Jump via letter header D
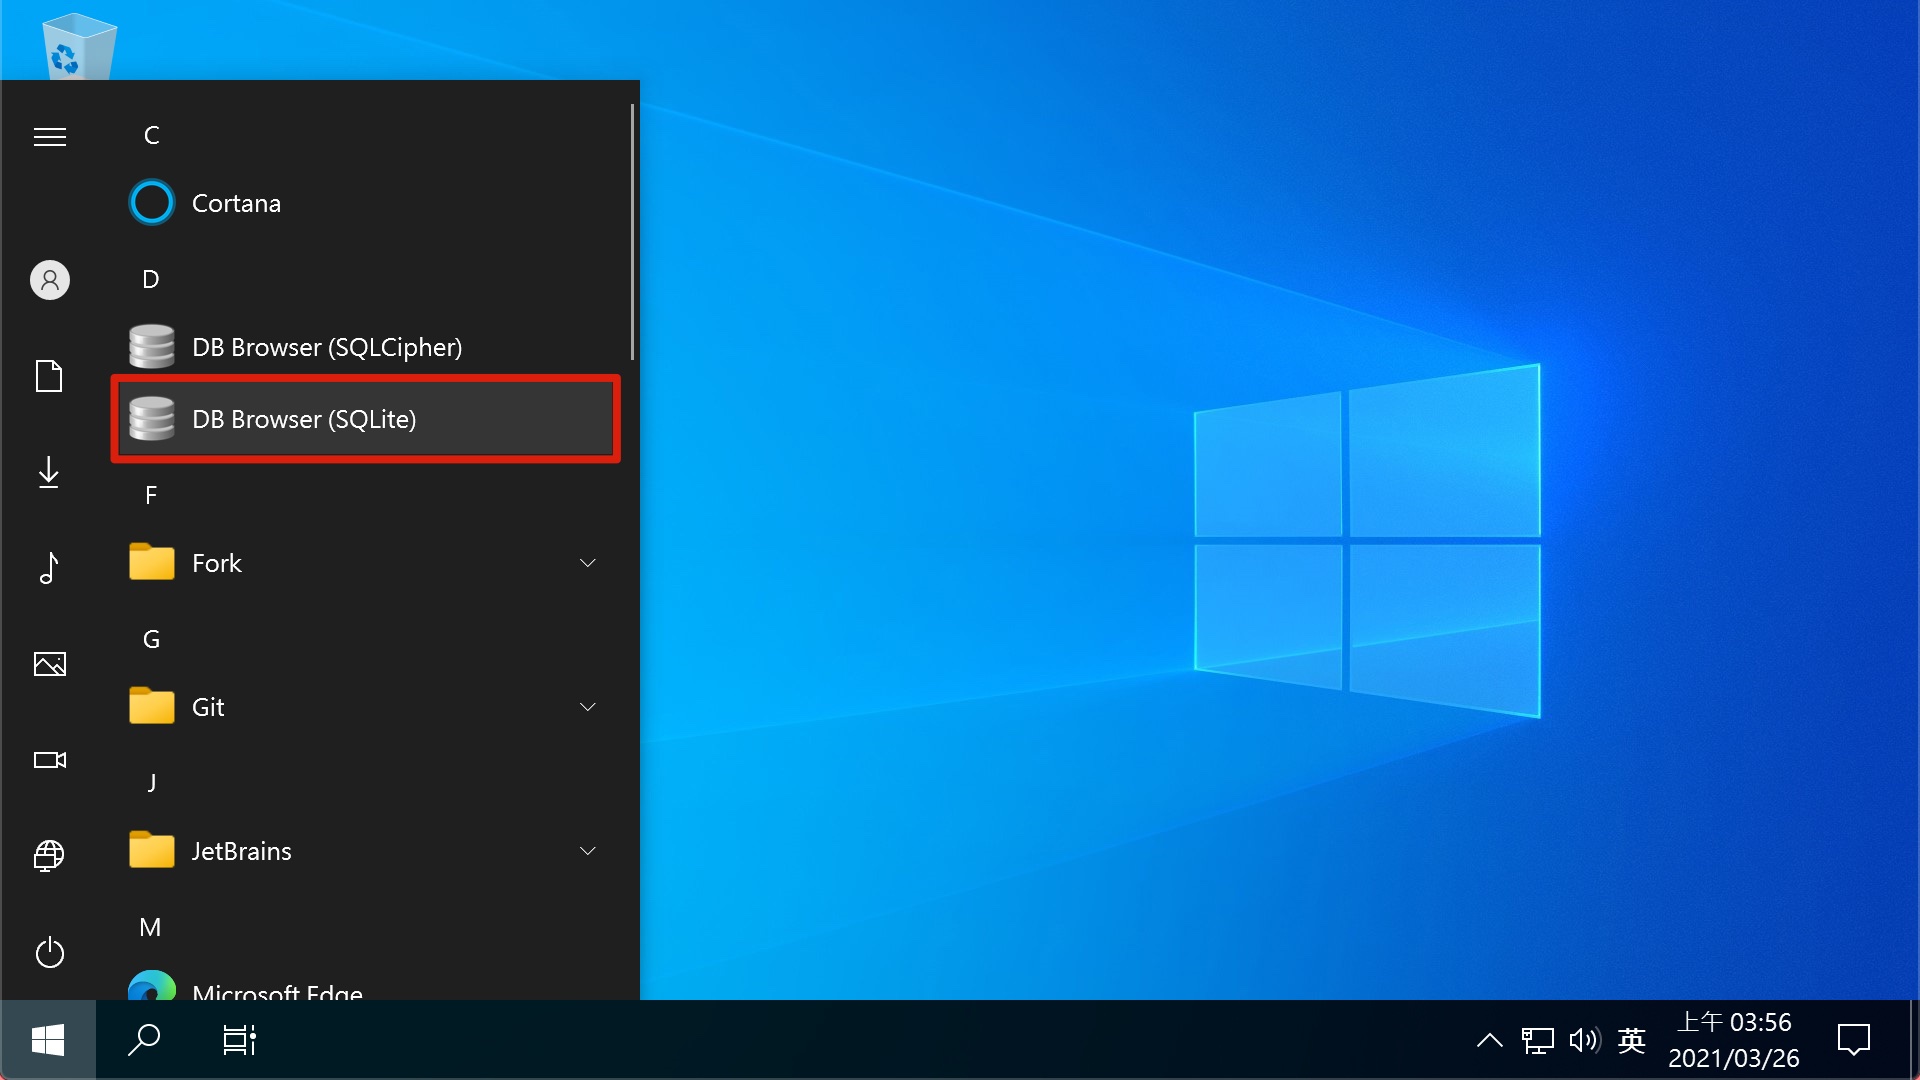This screenshot has width=1920, height=1080. (151, 279)
